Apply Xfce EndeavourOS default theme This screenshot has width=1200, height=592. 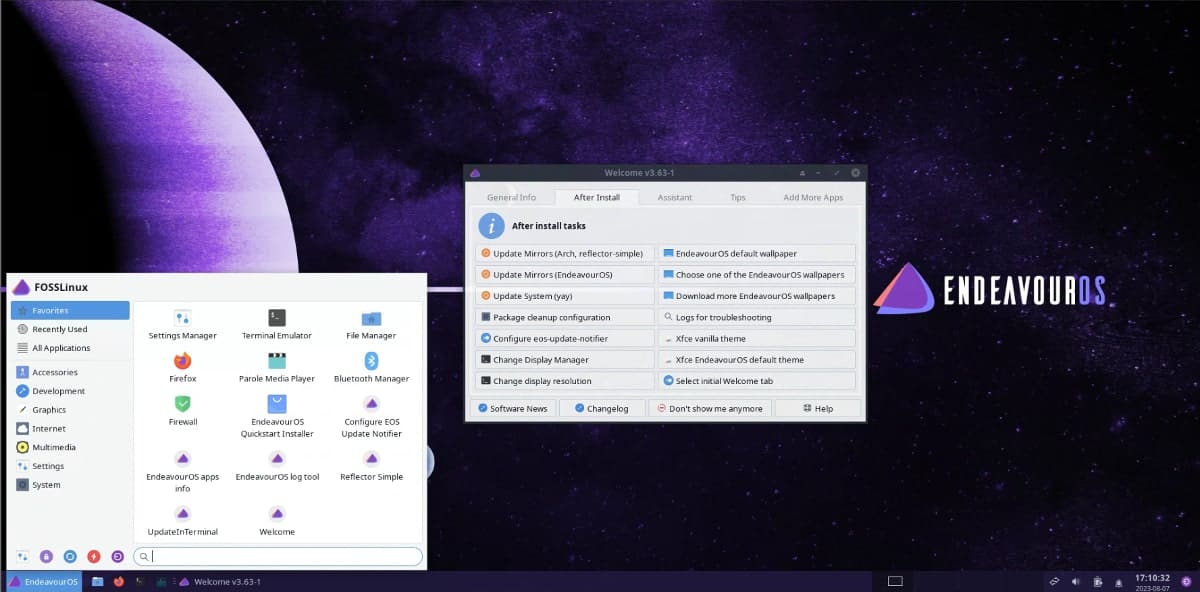click(x=757, y=360)
